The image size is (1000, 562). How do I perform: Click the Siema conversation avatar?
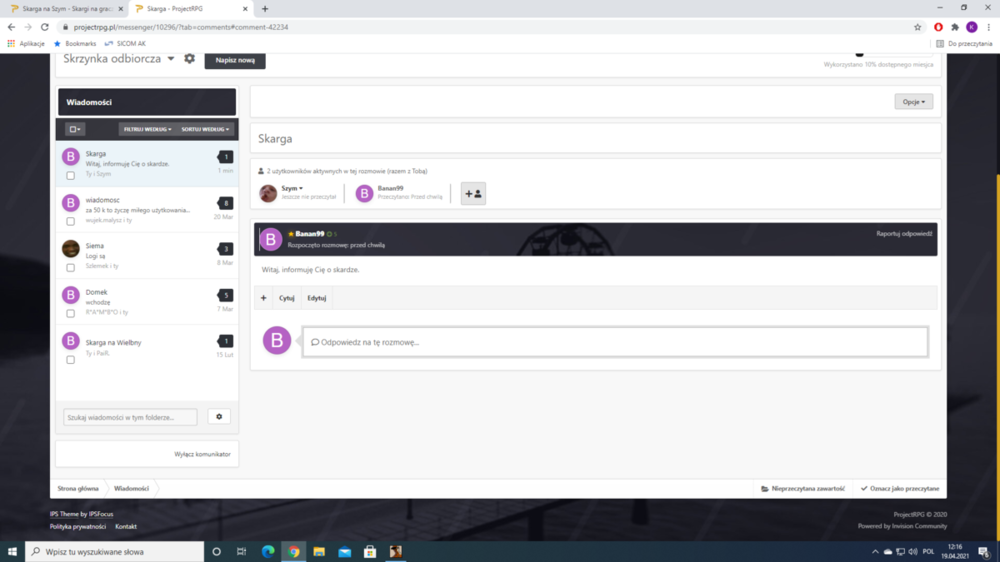71,248
